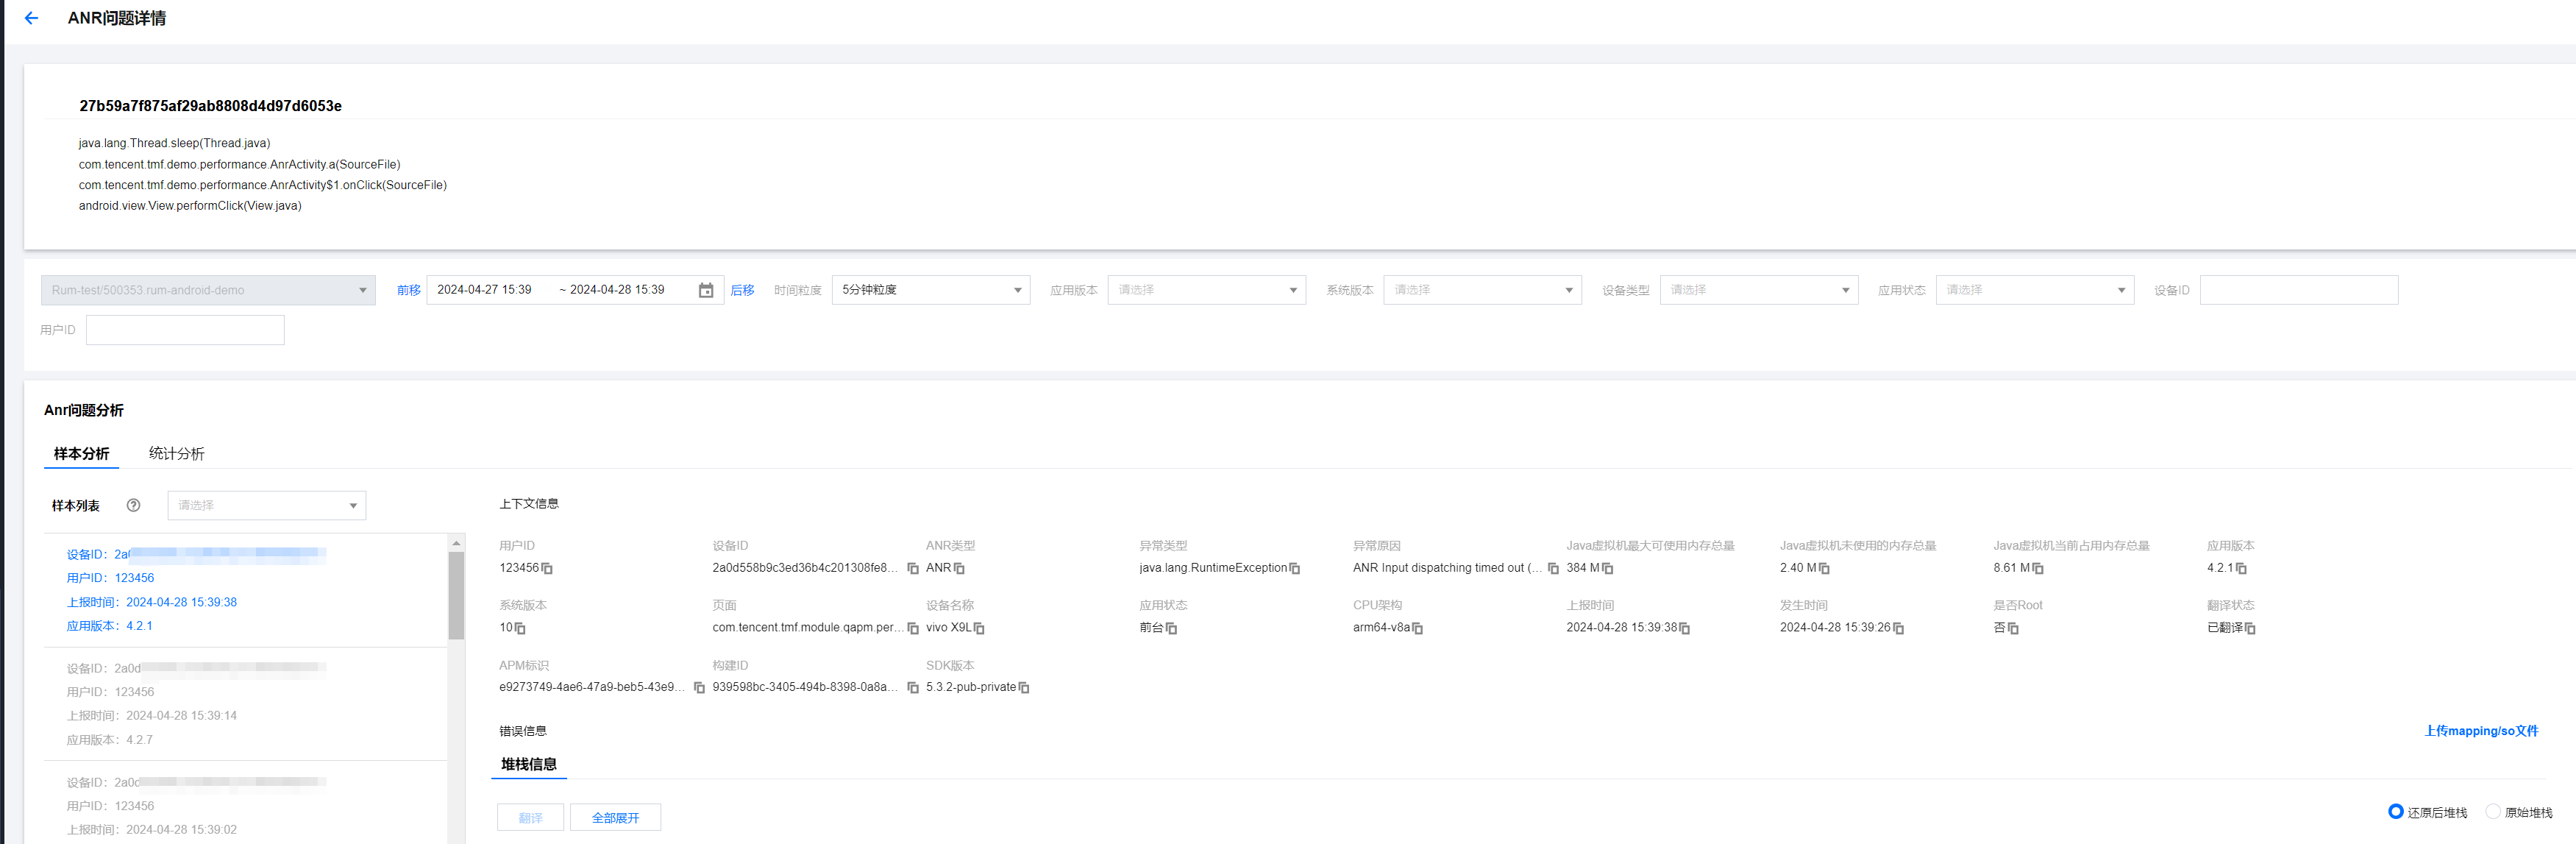The image size is (2576, 844).
Task: Switch to the 统计分析 tab
Action: (176, 453)
